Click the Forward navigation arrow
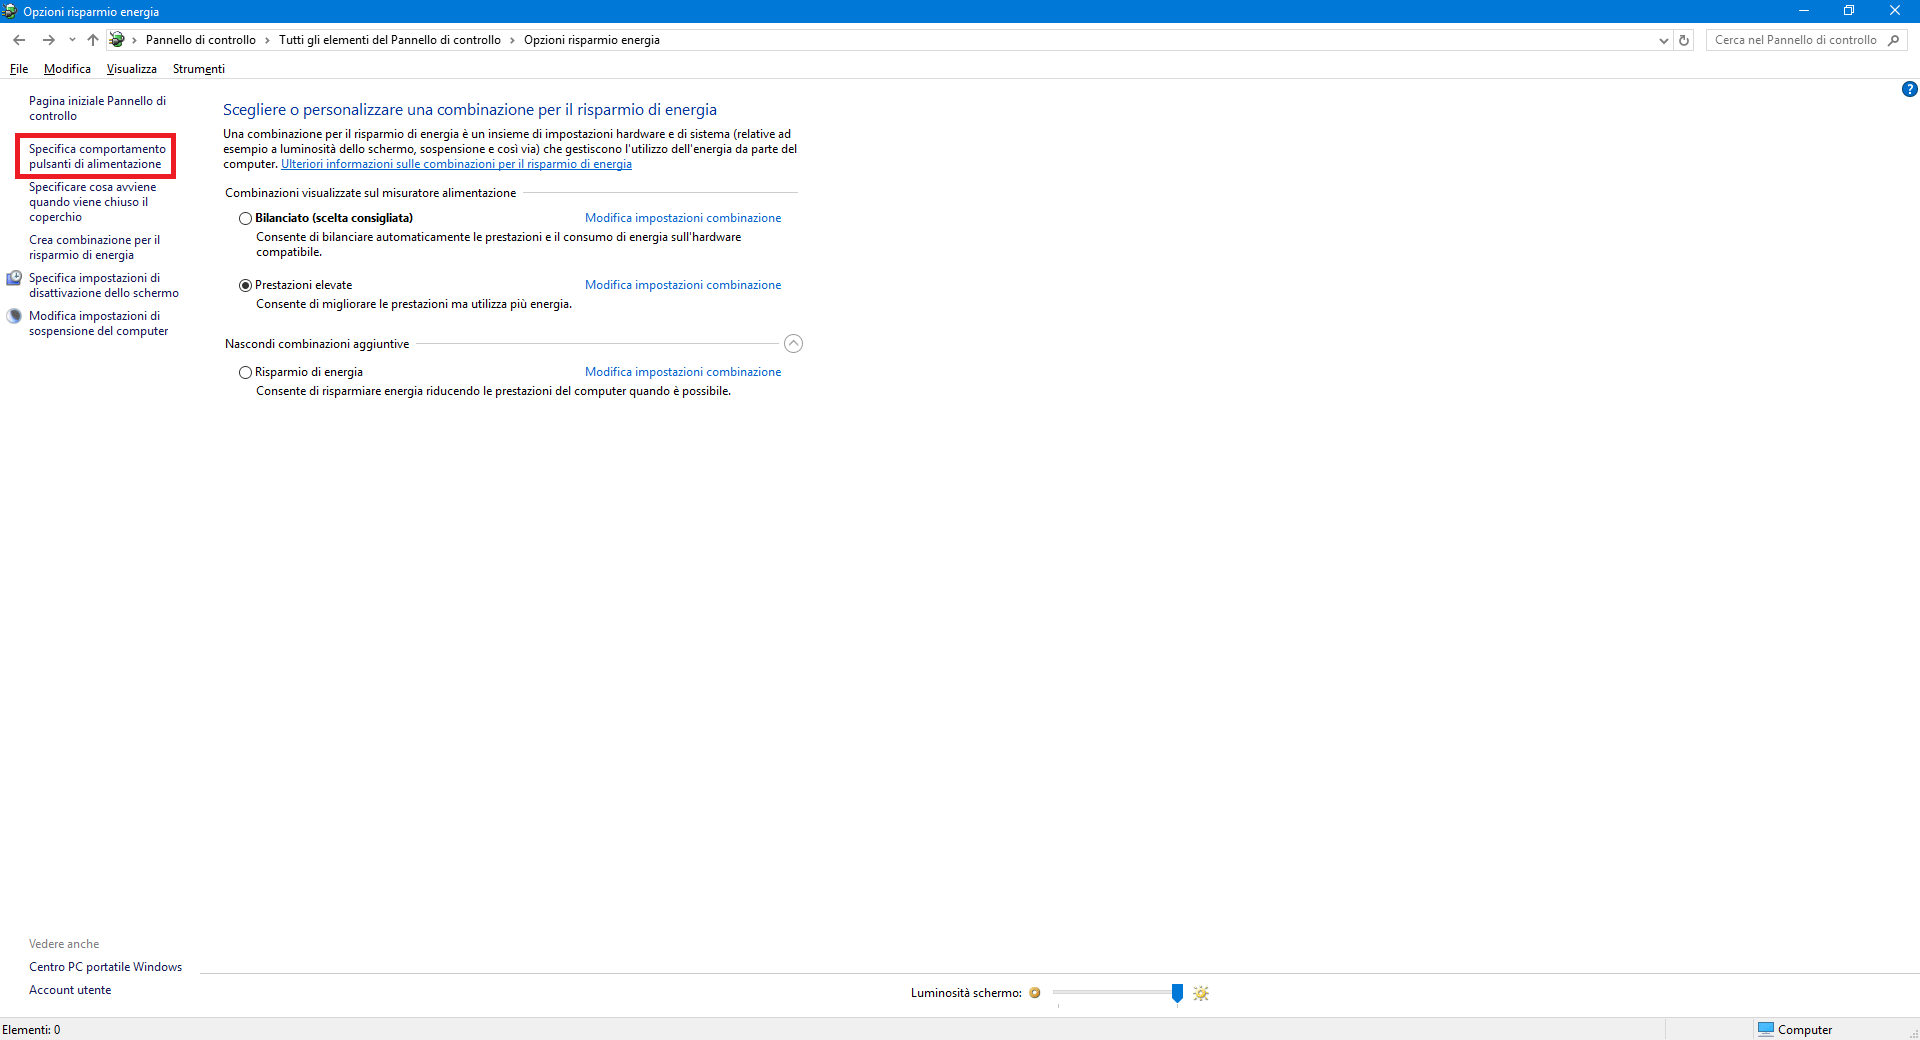Viewport: 1920px width, 1040px height. (48, 40)
